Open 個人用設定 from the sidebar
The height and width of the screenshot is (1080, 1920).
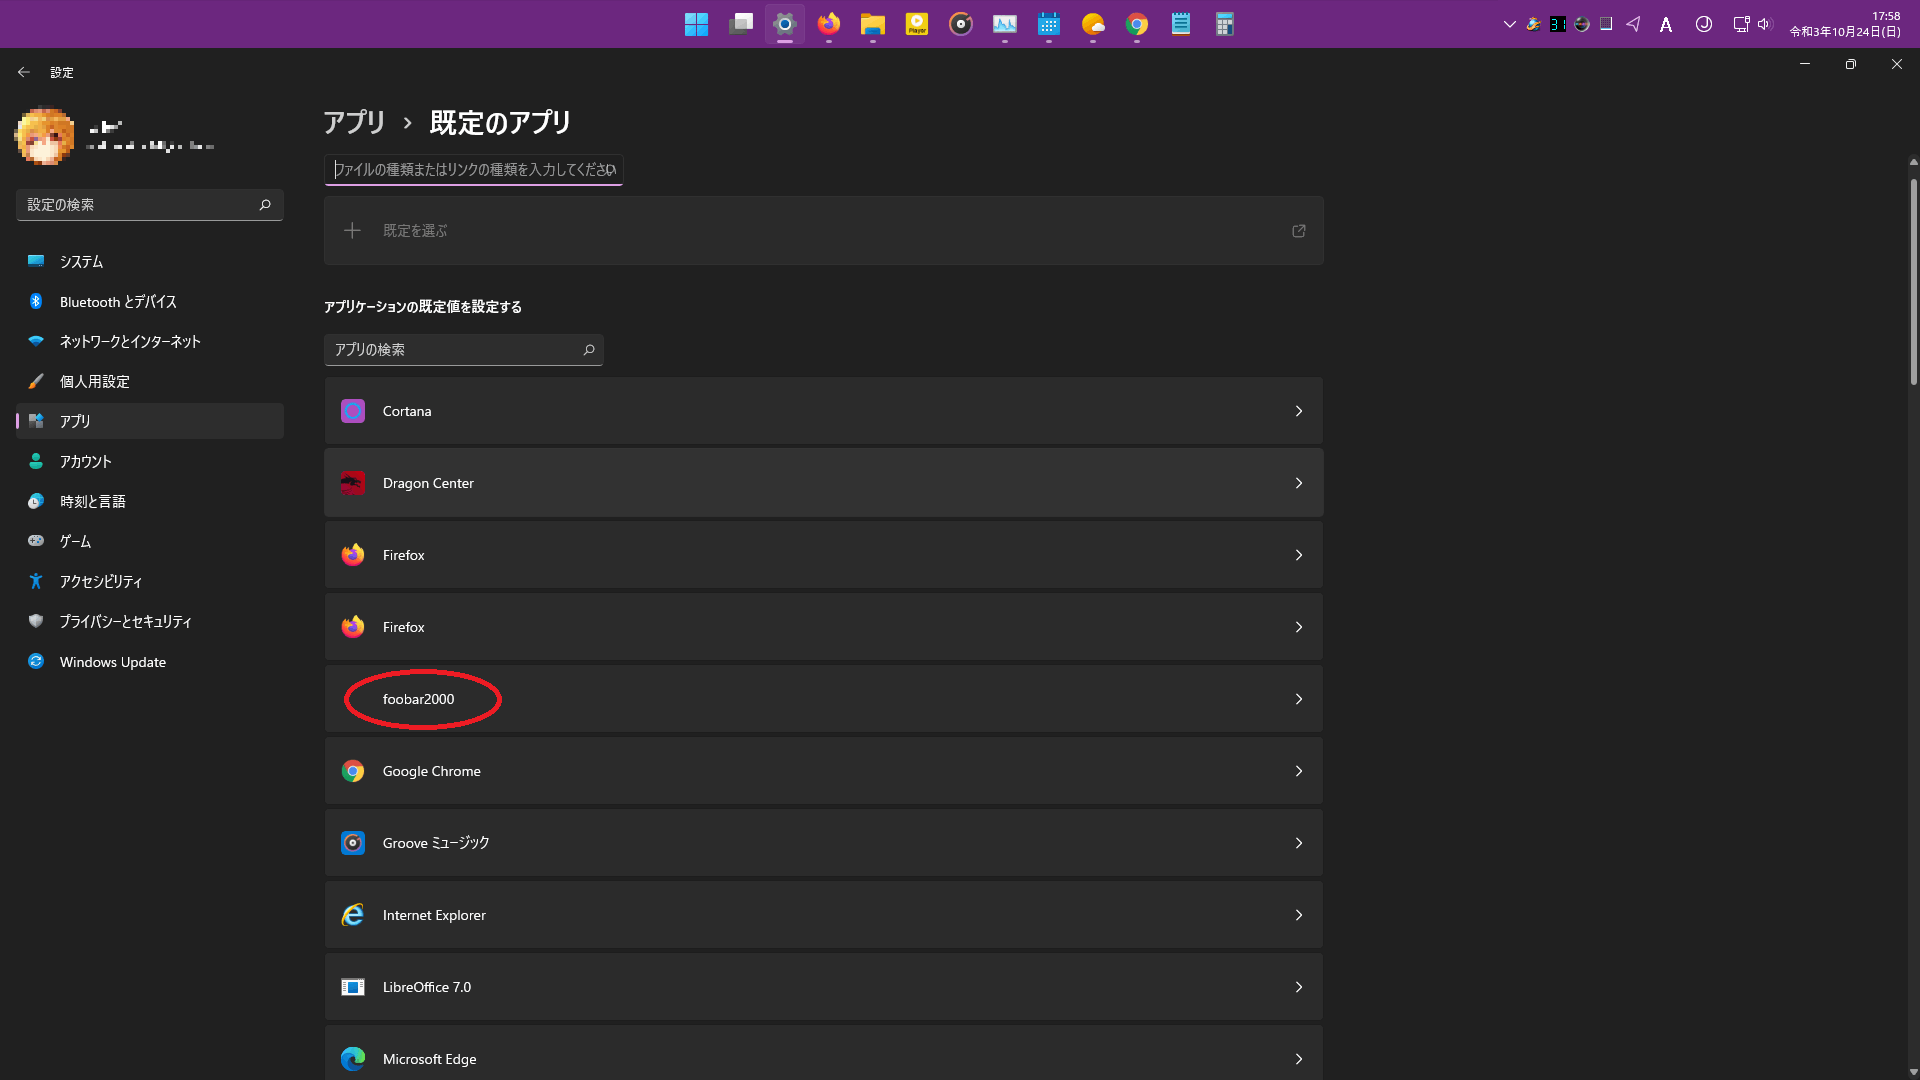(x=93, y=381)
